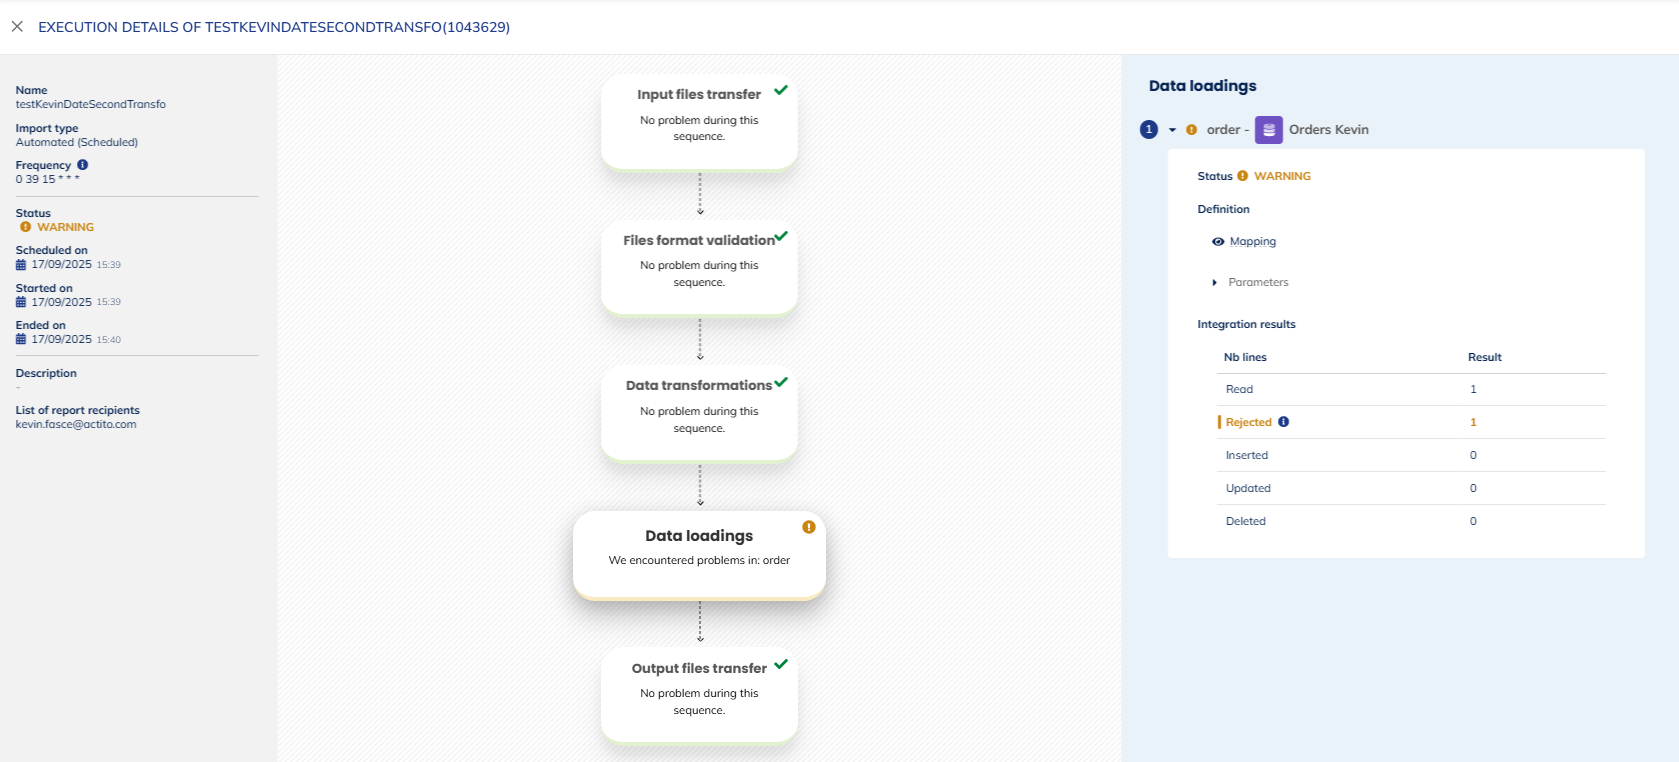Image resolution: width=1679 pixels, height=762 pixels.
Task: Click the Rejected row in integration results
Action: 1248,422
